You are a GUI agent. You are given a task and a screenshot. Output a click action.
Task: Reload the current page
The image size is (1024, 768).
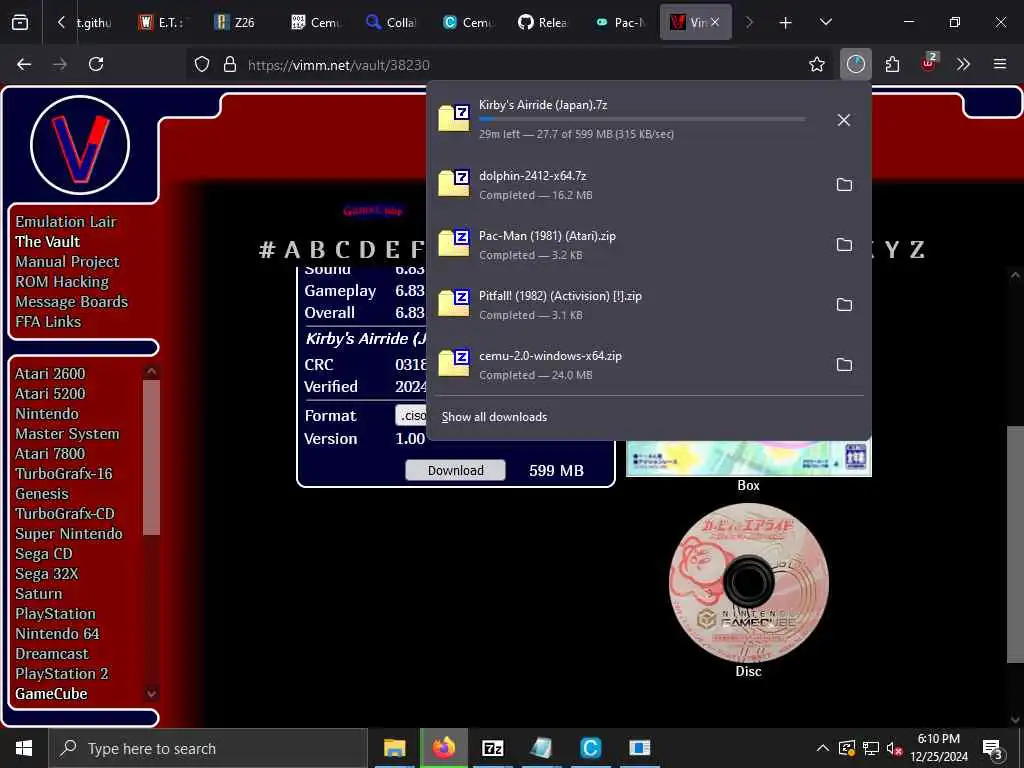[96, 64]
